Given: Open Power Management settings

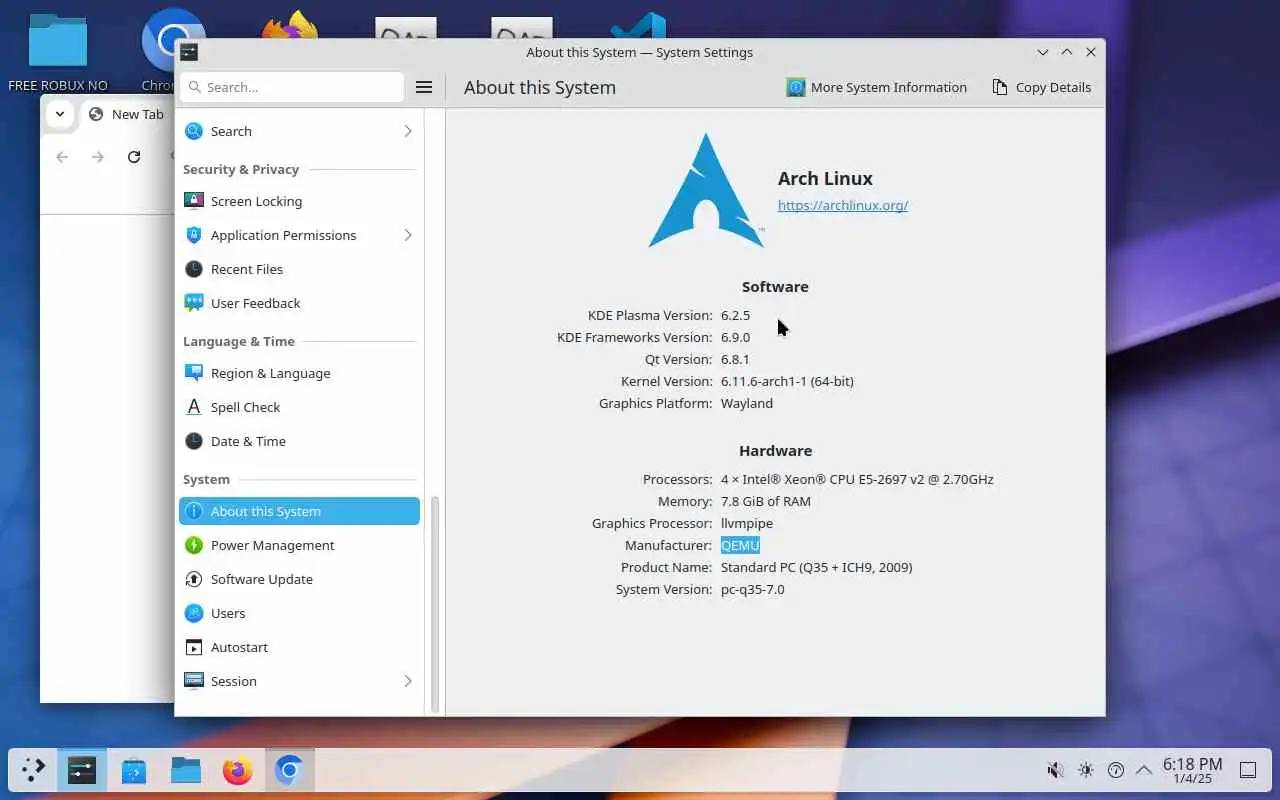Looking at the screenshot, I should point(299,545).
